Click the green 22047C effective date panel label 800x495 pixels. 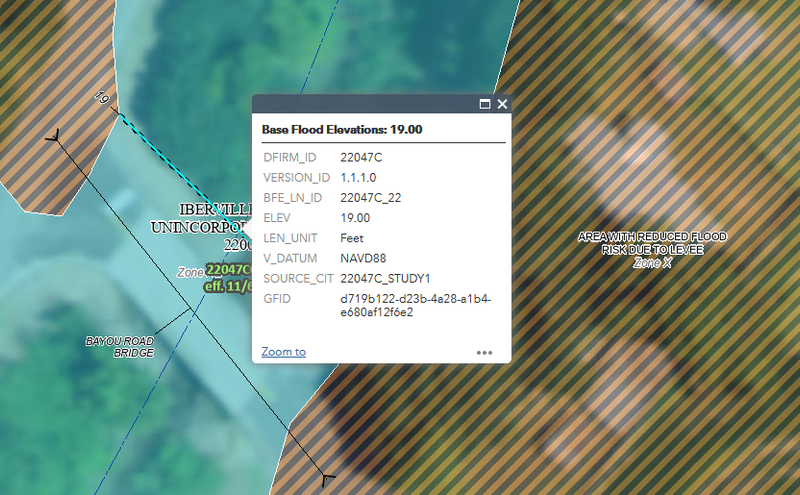(228, 278)
